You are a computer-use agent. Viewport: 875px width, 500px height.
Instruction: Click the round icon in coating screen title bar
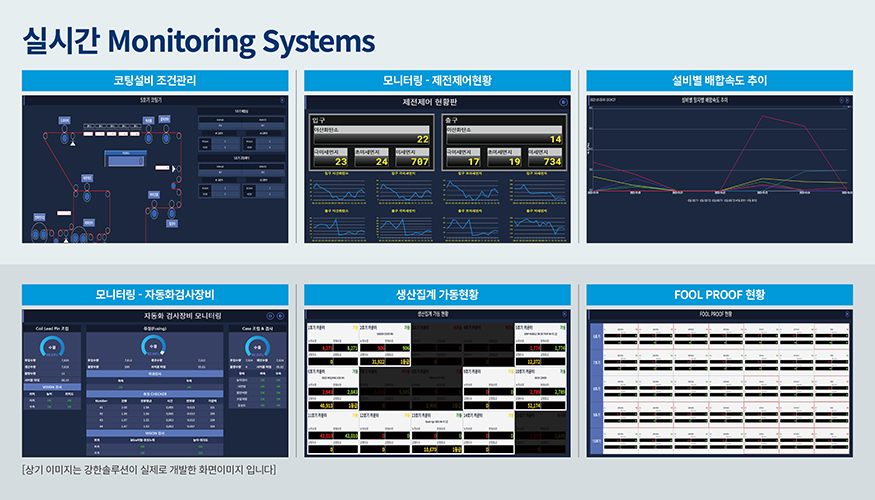point(282,100)
